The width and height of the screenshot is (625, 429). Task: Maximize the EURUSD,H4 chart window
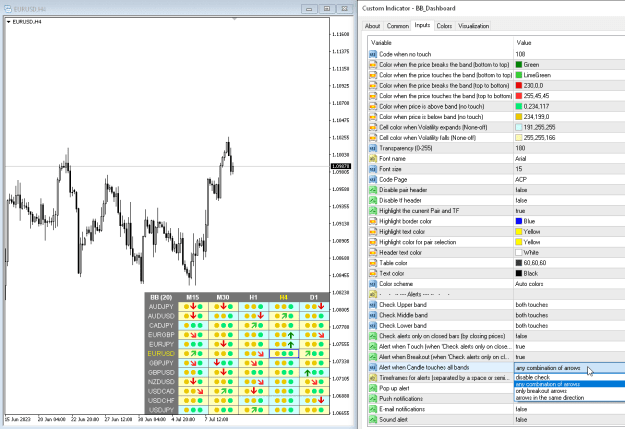(x=327, y=9)
